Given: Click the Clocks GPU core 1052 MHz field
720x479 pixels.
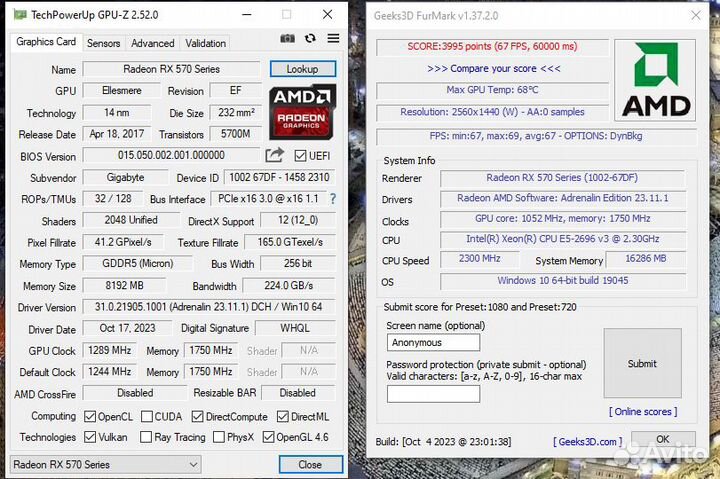Looking at the screenshot, I should 562,219.
